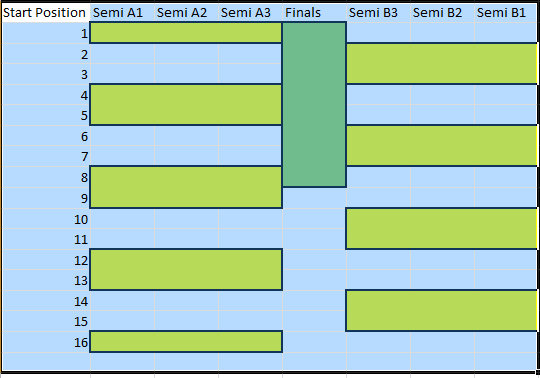Select the tall dark green Finals block
This screenshot has height=378, width=540.
(314, 105)
